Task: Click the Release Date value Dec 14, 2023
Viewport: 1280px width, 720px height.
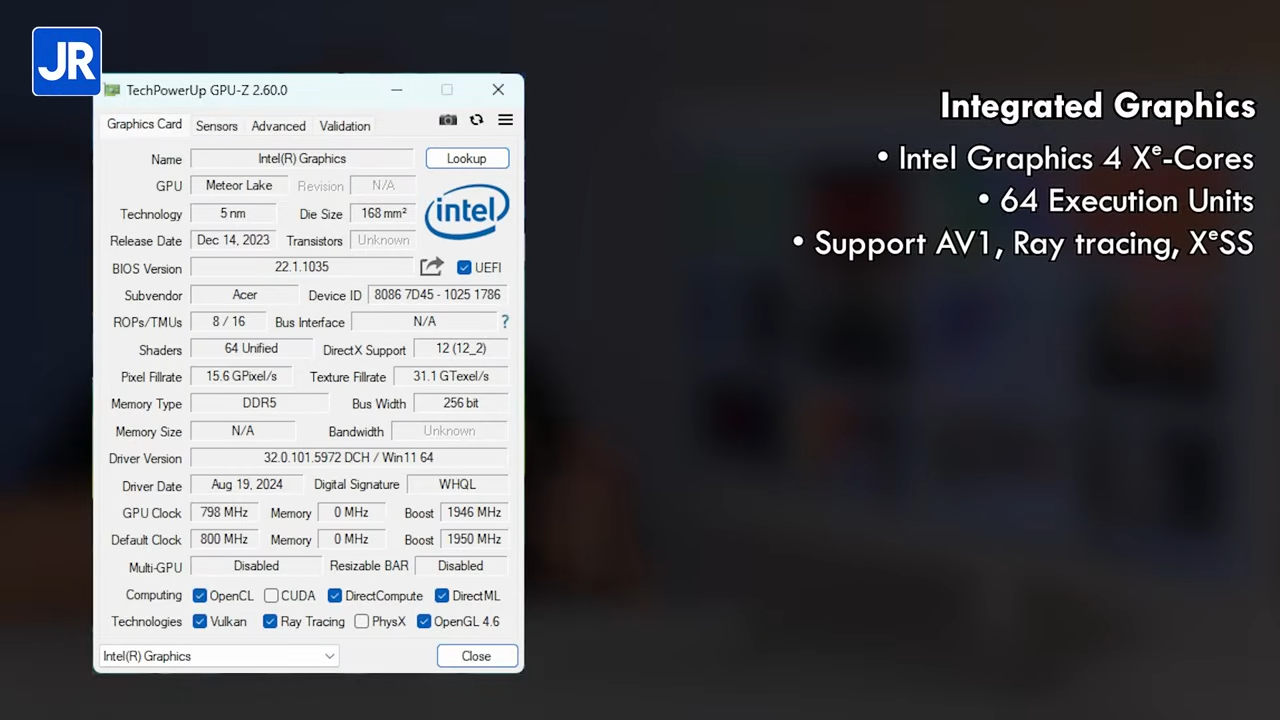Action: pyautogui.click(x=233, y=240)
